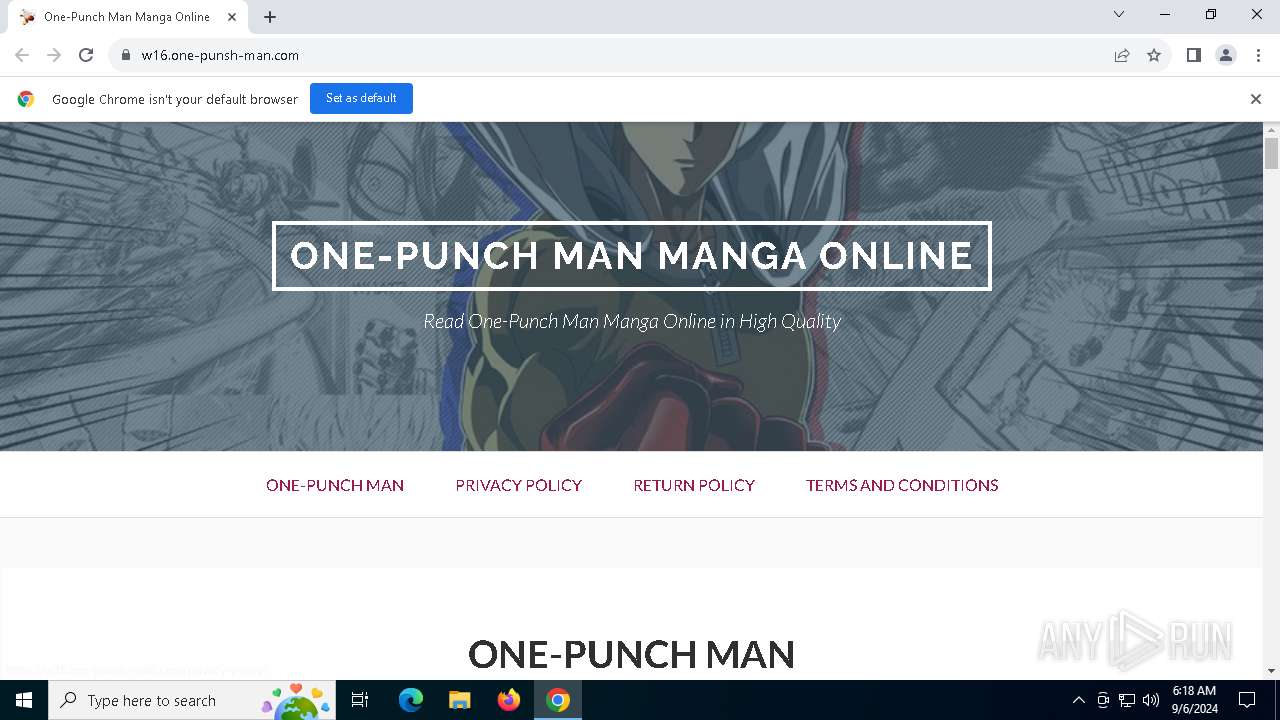This screenshot has width=1280, height=720.
Task: Click the tray icon left of network
Action: pos(1103,700)
